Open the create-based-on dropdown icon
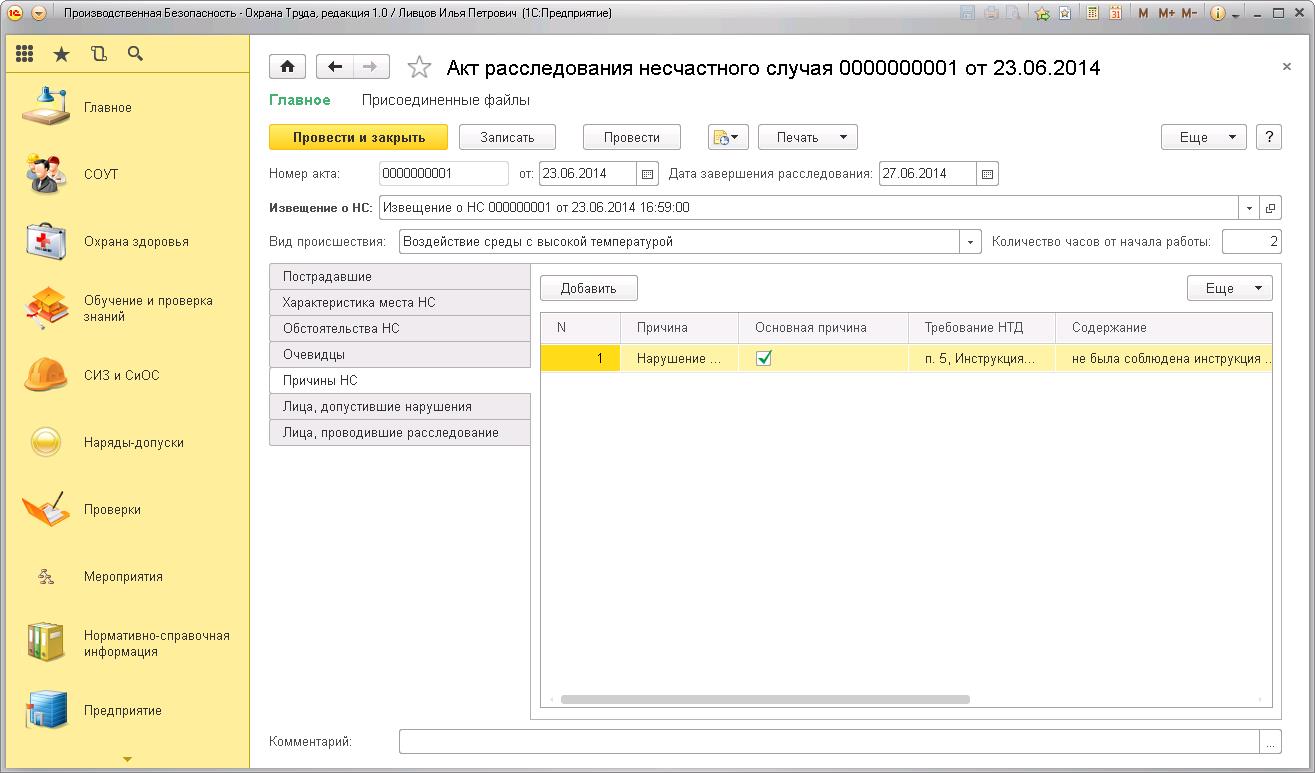 point(728,137)
